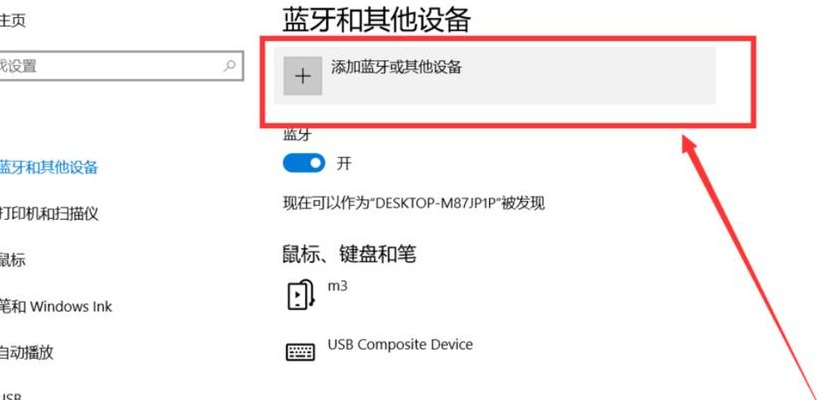
Task: Focus the 查找设置 search field
Action: coord(121,66)
